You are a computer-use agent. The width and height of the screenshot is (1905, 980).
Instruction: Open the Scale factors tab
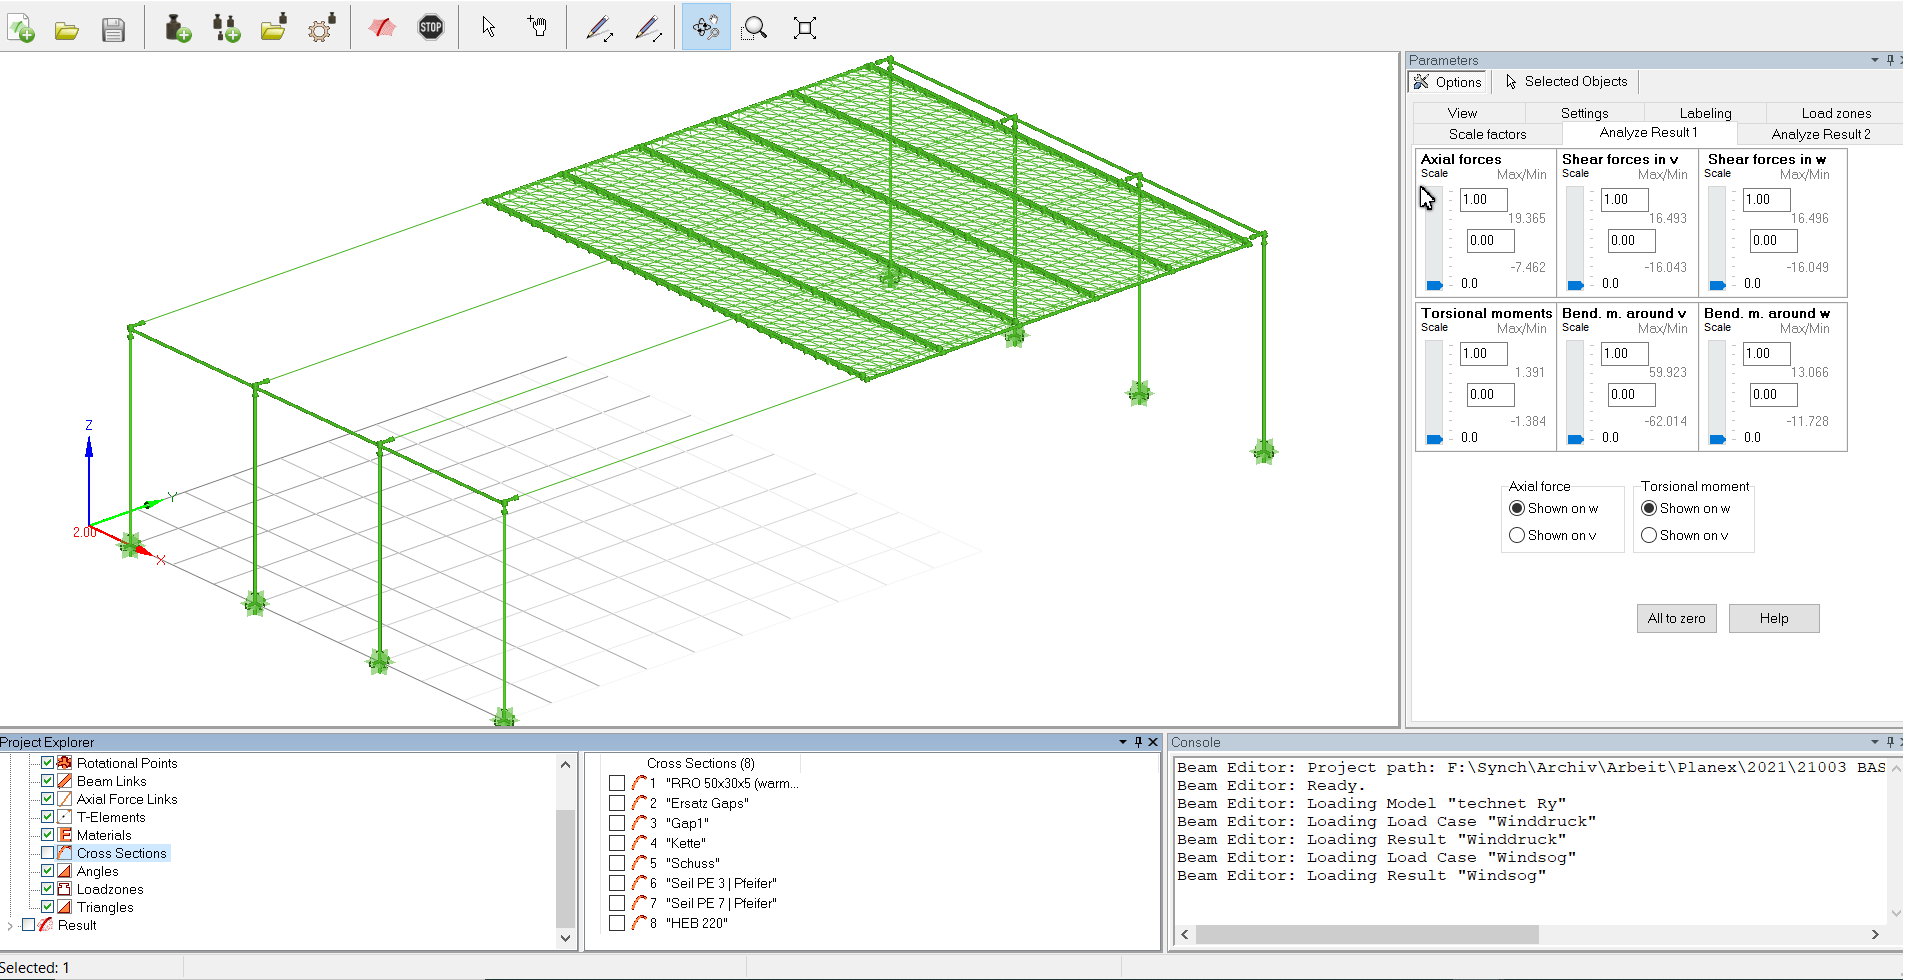(x=1487, y=134)
